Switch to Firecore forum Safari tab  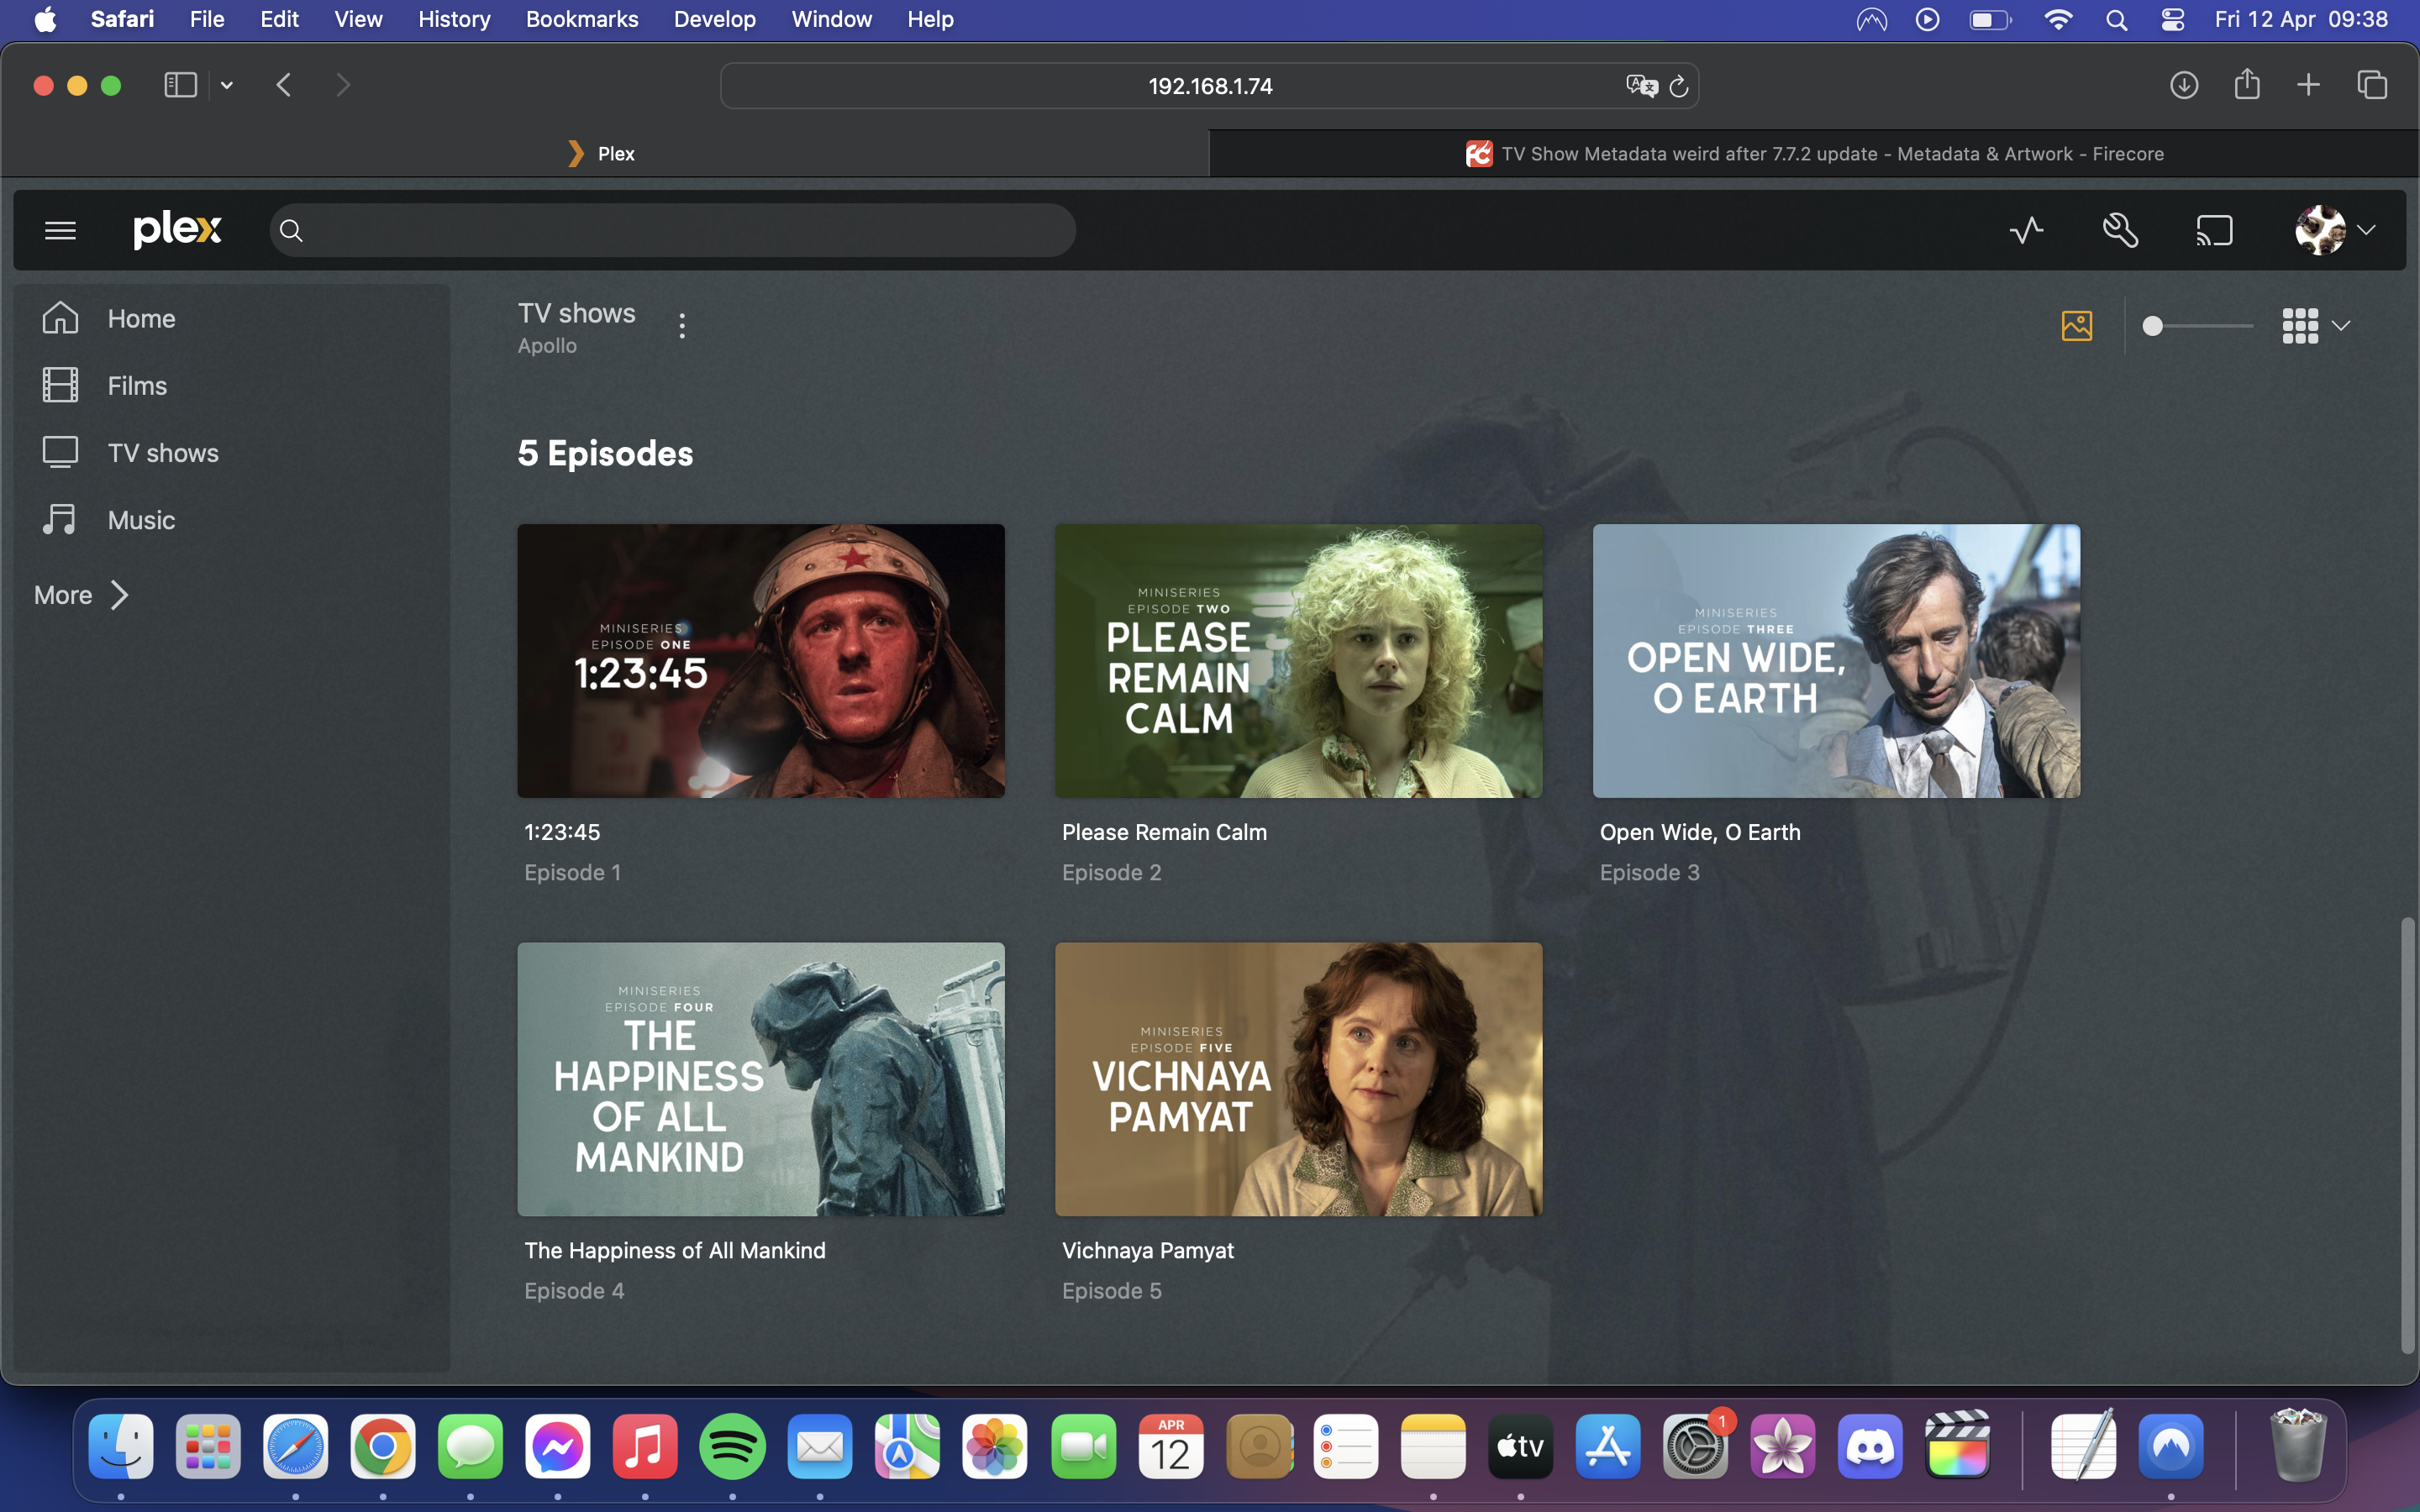tap(1814, 154)
